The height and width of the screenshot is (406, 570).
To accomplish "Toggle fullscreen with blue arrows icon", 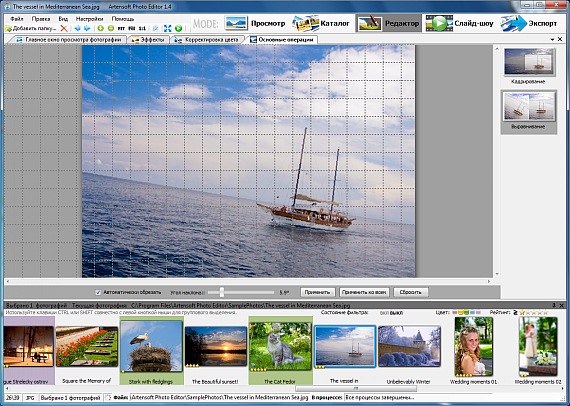I will 168,28.
